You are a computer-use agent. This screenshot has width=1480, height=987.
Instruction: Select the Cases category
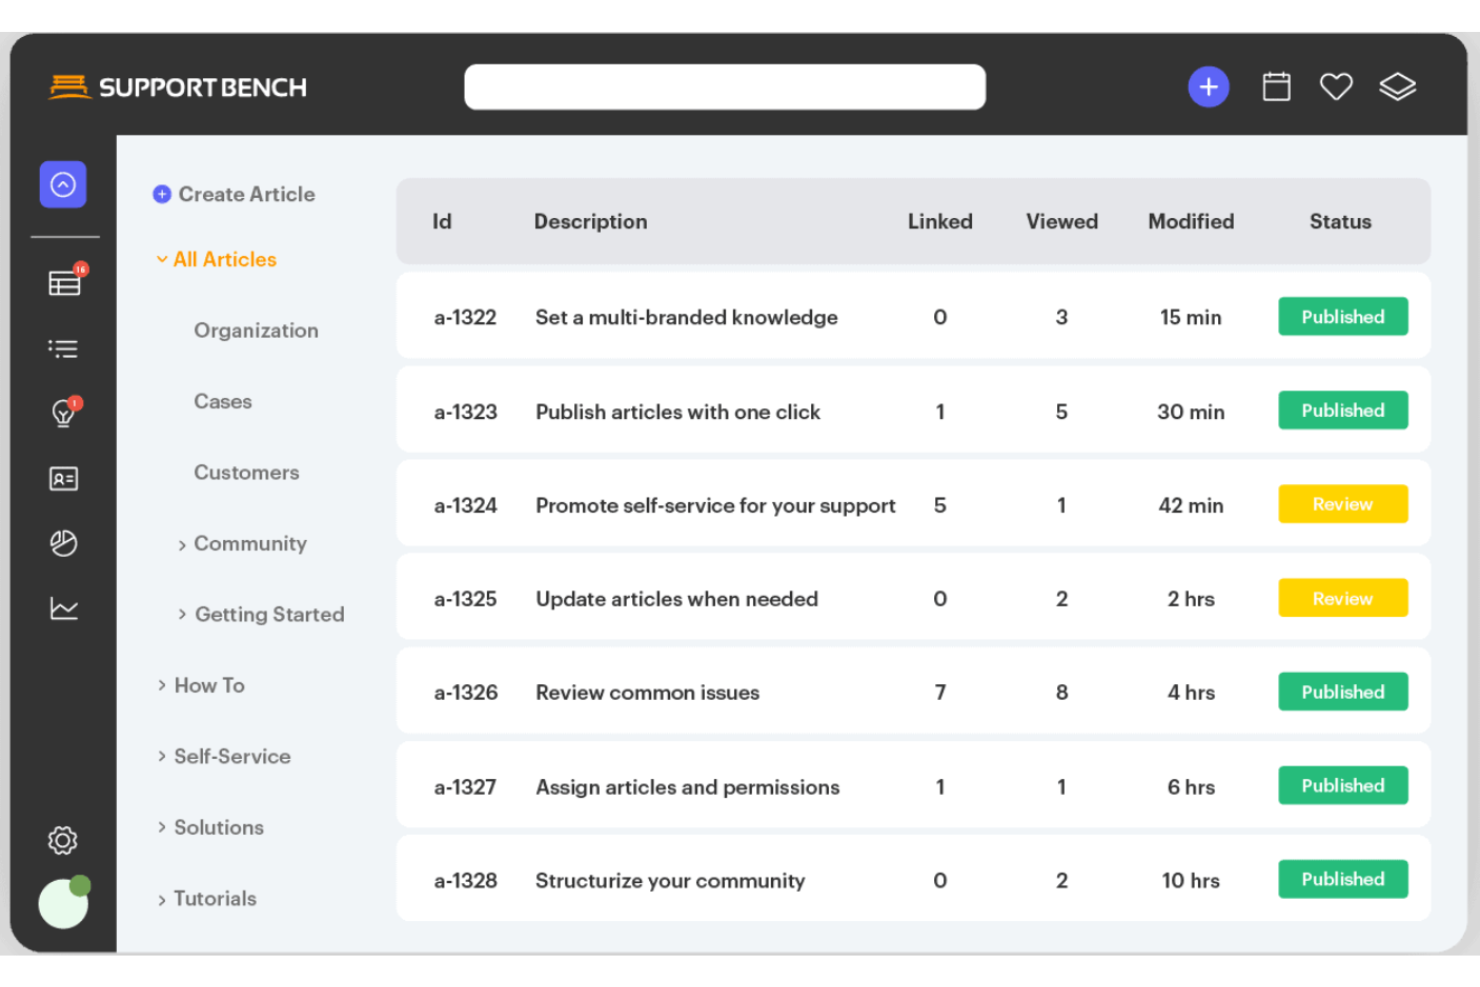click(x=223, y=401)
